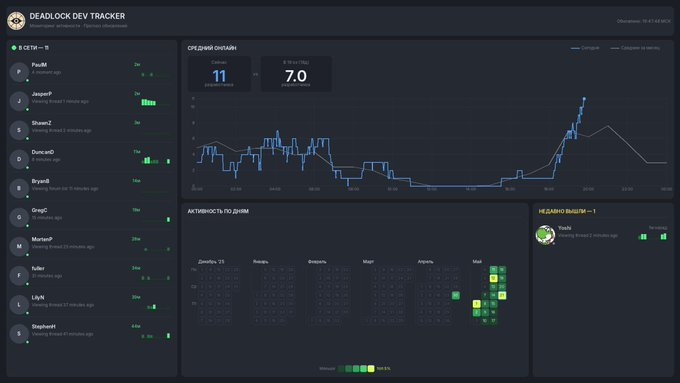Open DuncanD's avatar
The width and height of the screenshot is (680, 383).
[19, 159]
